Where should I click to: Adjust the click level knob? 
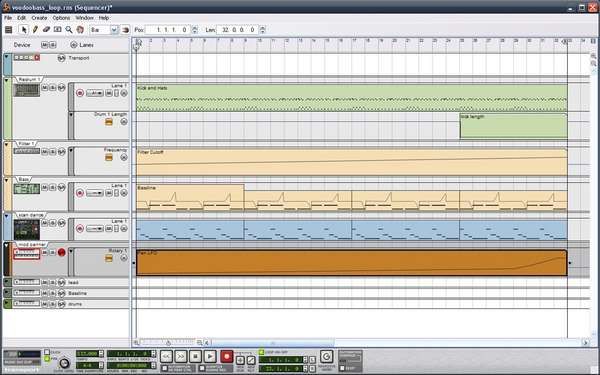coord(64,363)
